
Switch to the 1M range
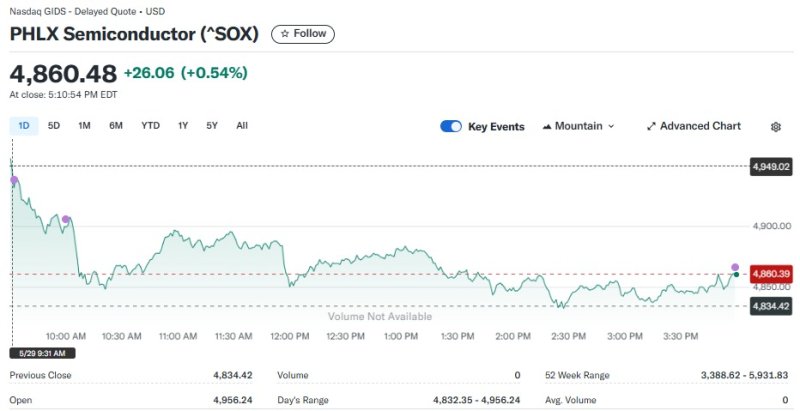84,126
